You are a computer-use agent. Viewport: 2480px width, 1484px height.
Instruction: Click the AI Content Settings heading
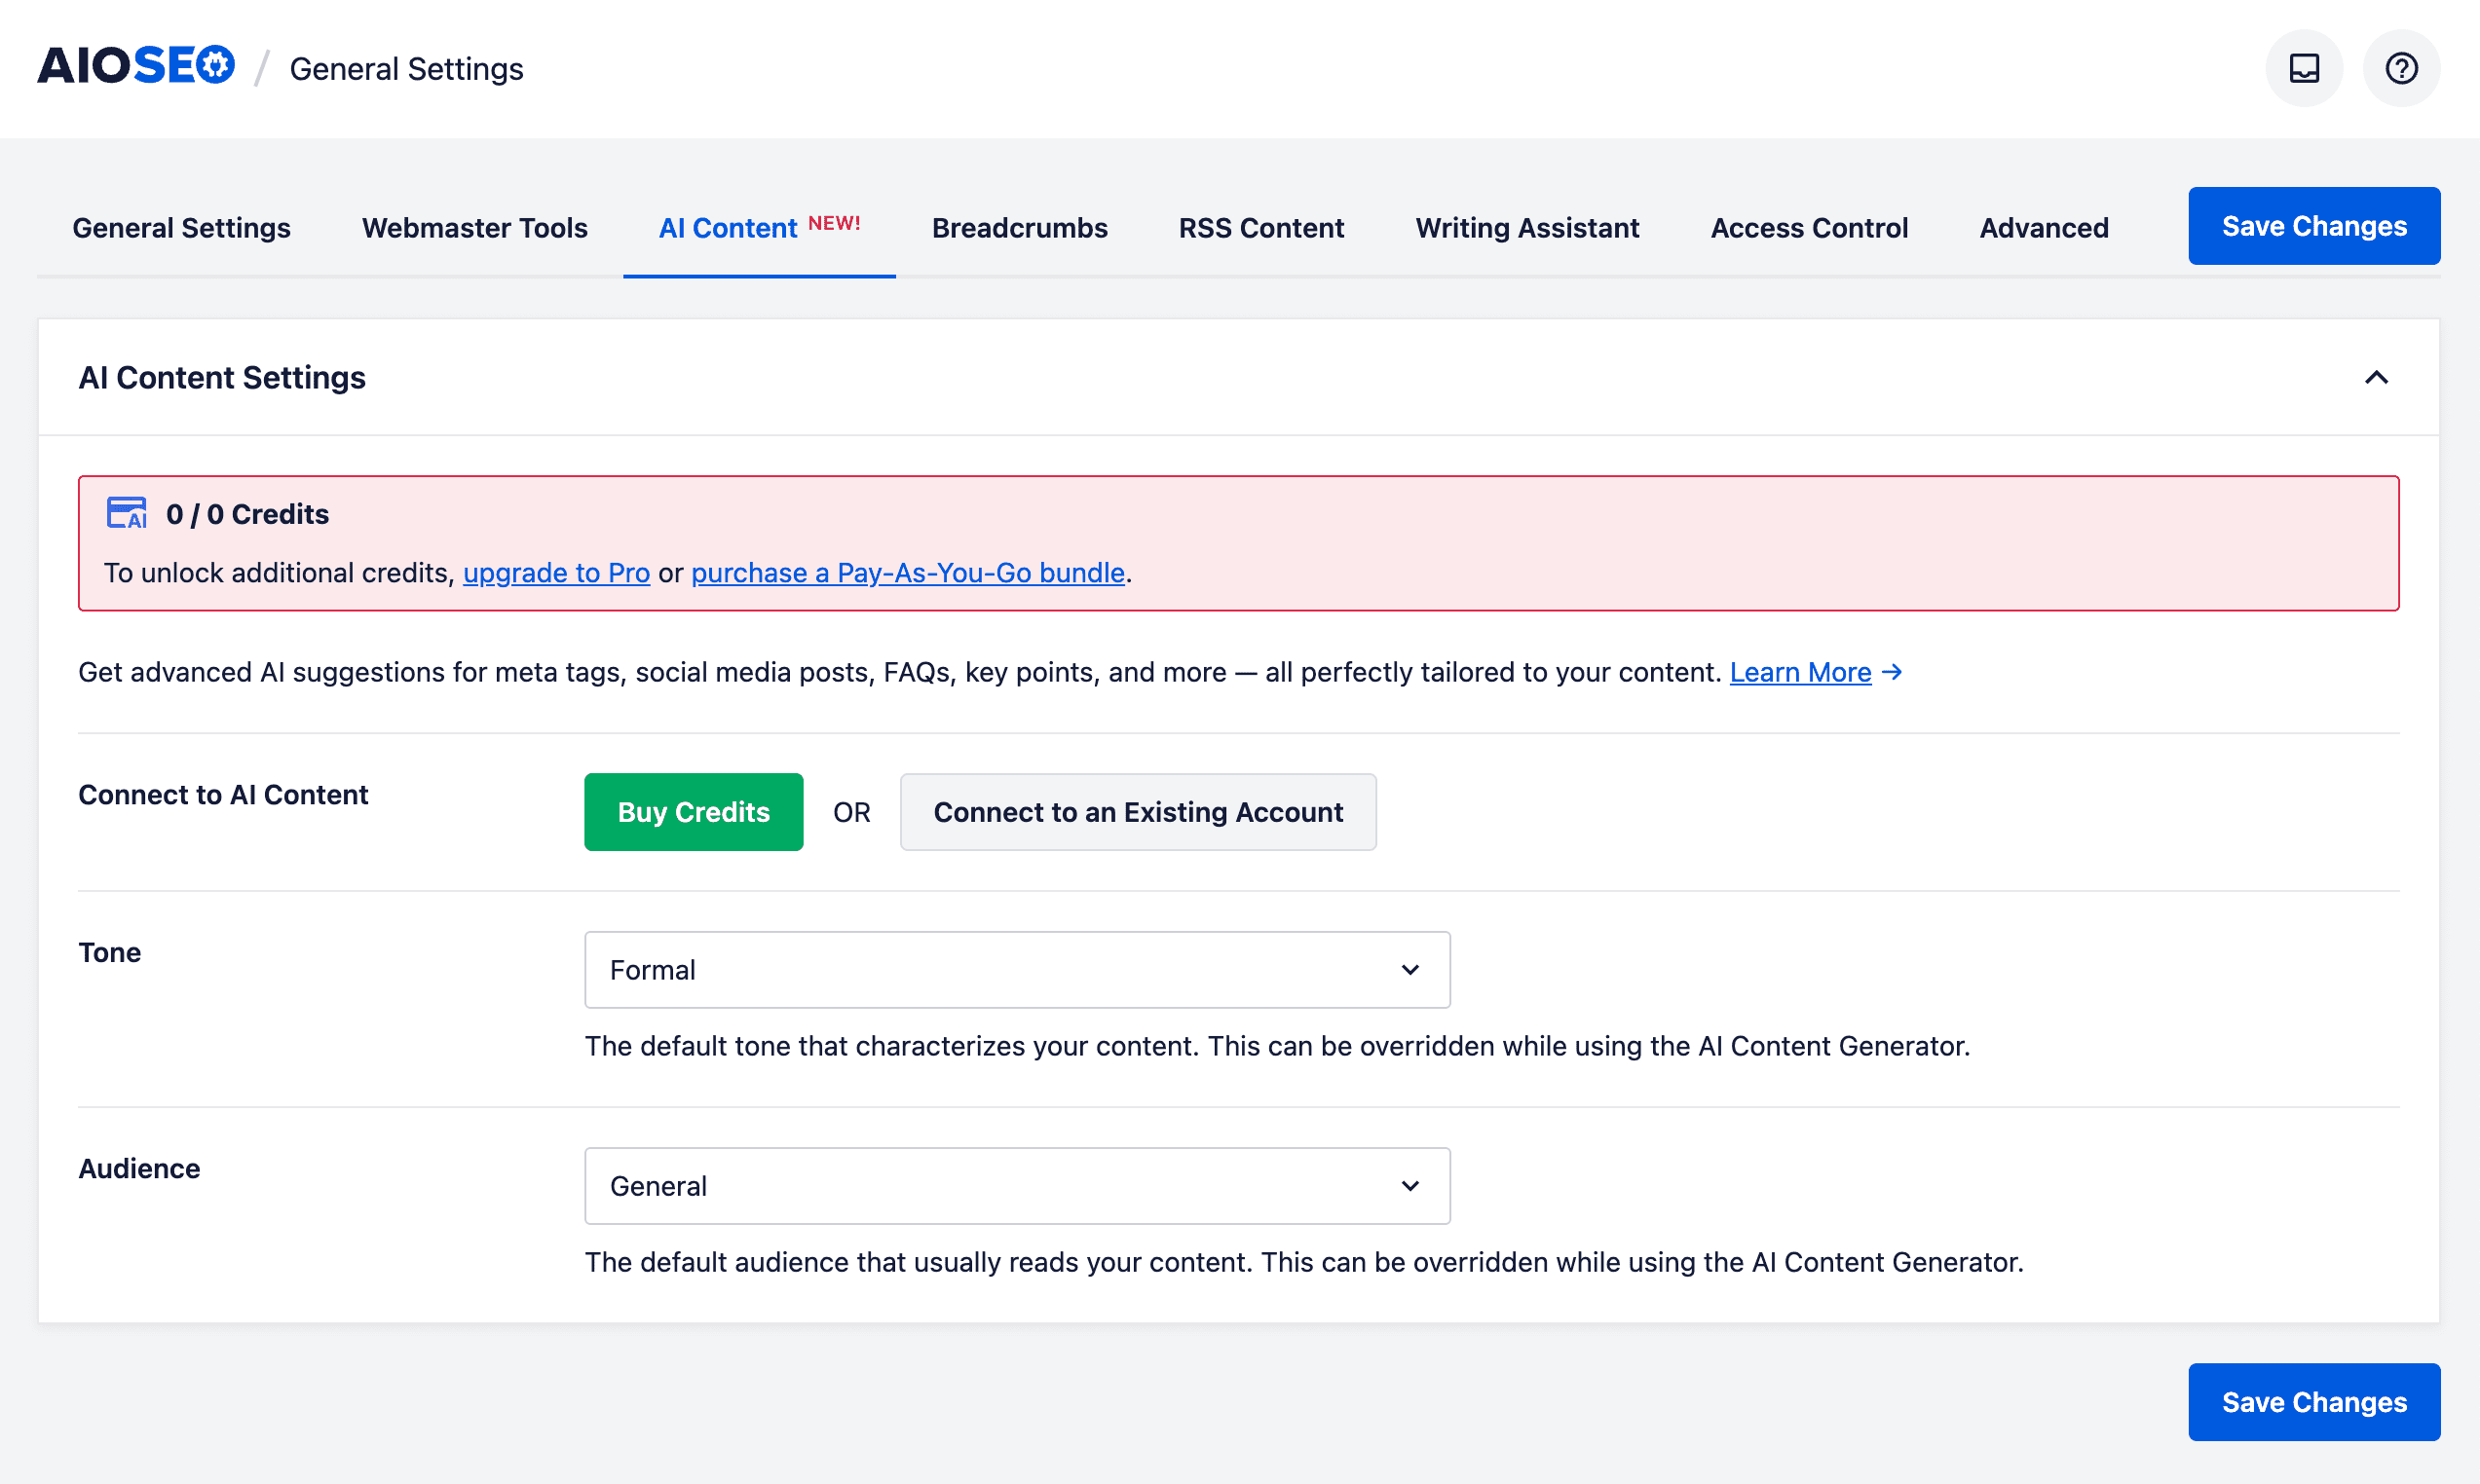click(x=222, y=378)
